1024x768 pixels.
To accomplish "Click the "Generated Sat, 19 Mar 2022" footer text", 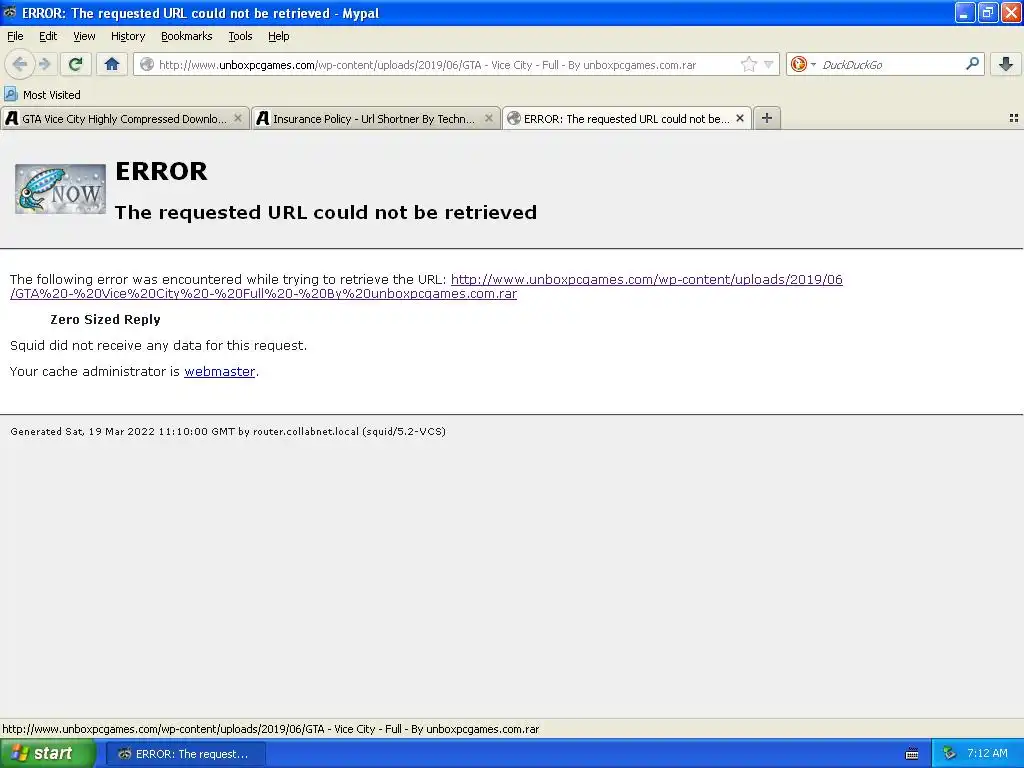I will point(228,432).
